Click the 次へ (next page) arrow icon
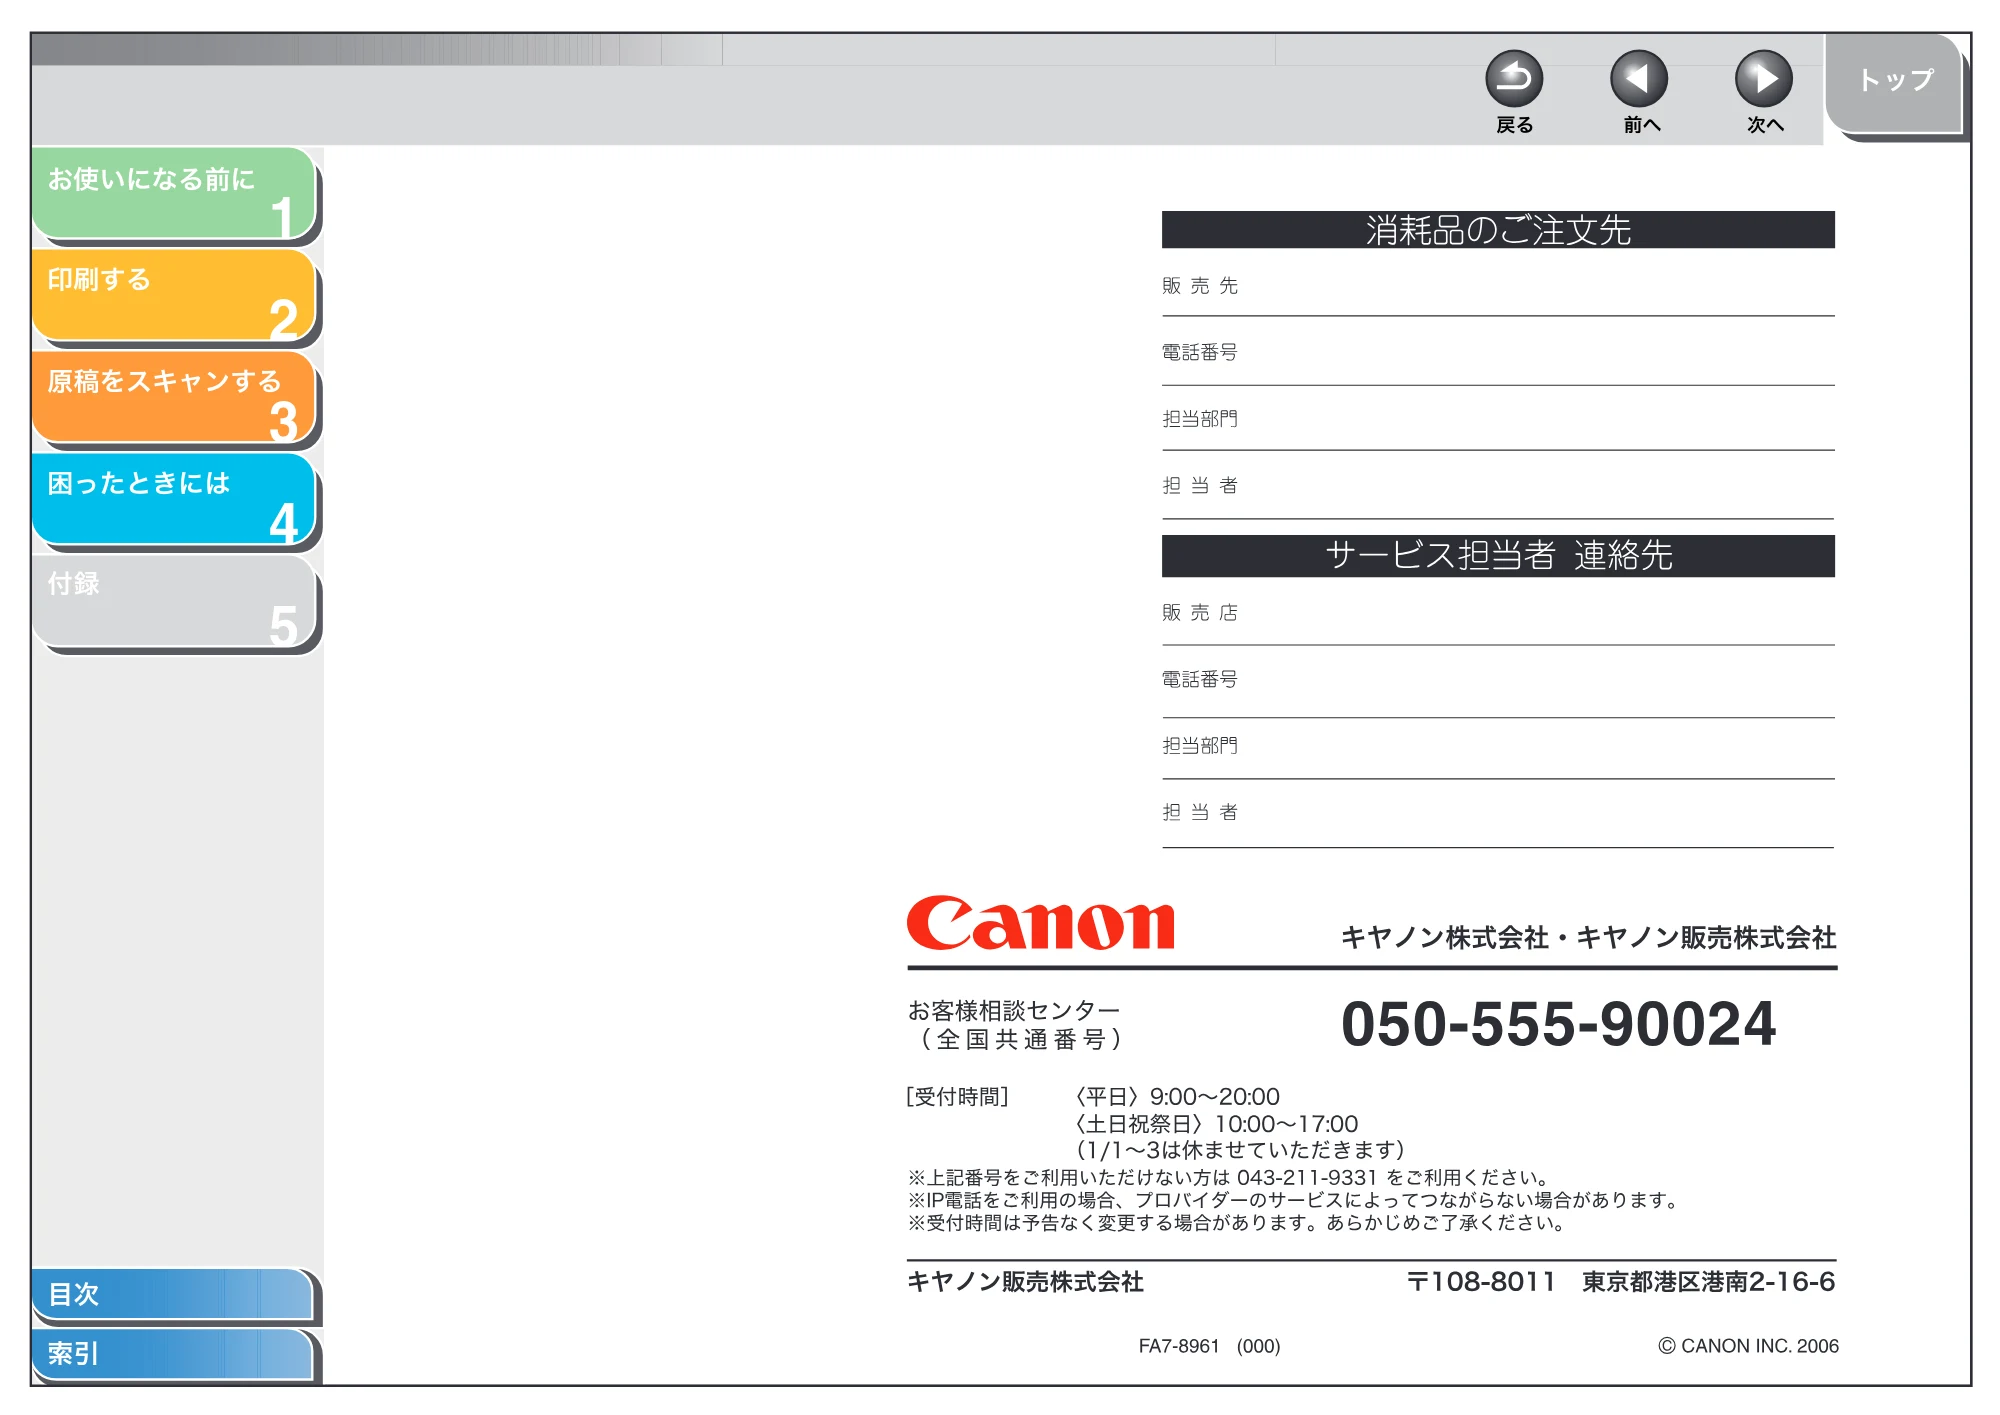 tap(1764, 79)
